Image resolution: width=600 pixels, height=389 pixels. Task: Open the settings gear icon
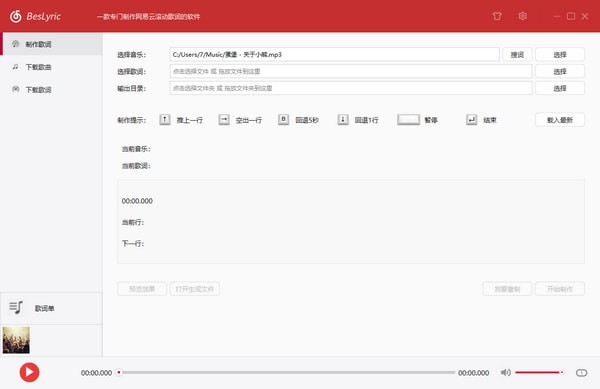[x=522, y=16]
